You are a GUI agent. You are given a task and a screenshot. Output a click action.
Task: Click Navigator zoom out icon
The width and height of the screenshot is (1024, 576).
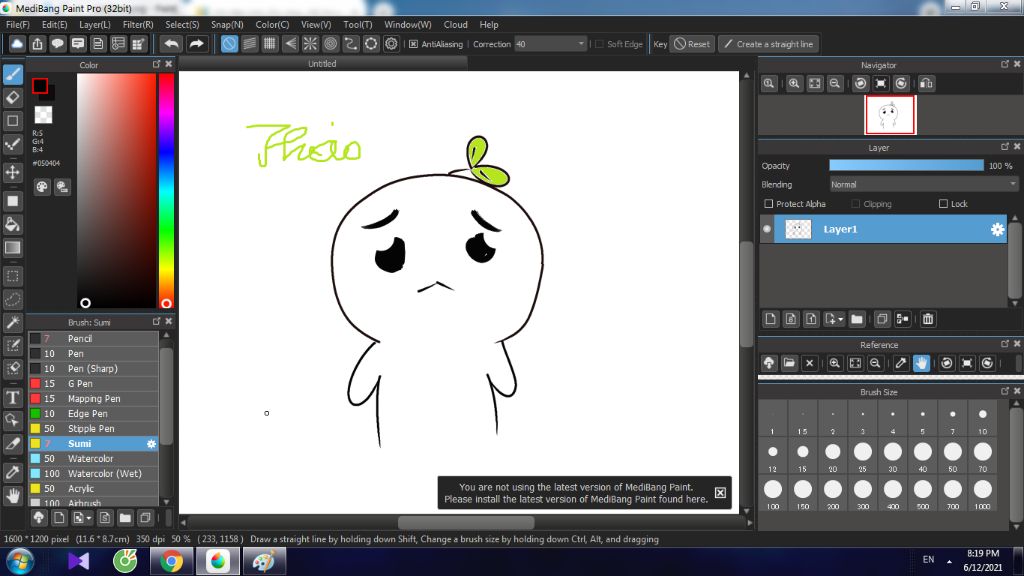click(x=835, y=84)
